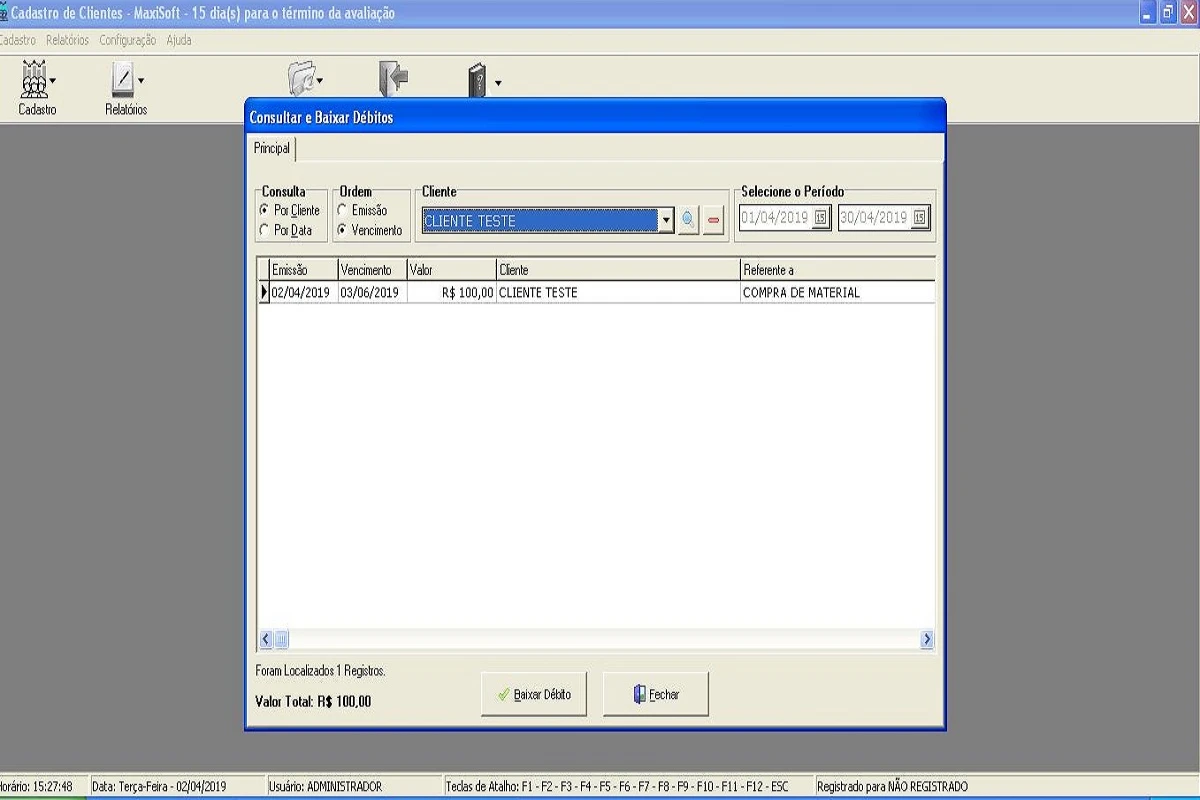Choose Emissão as the sort order
The height and width of the screenshot is (800, 1200).
click(x=342, y=211)
